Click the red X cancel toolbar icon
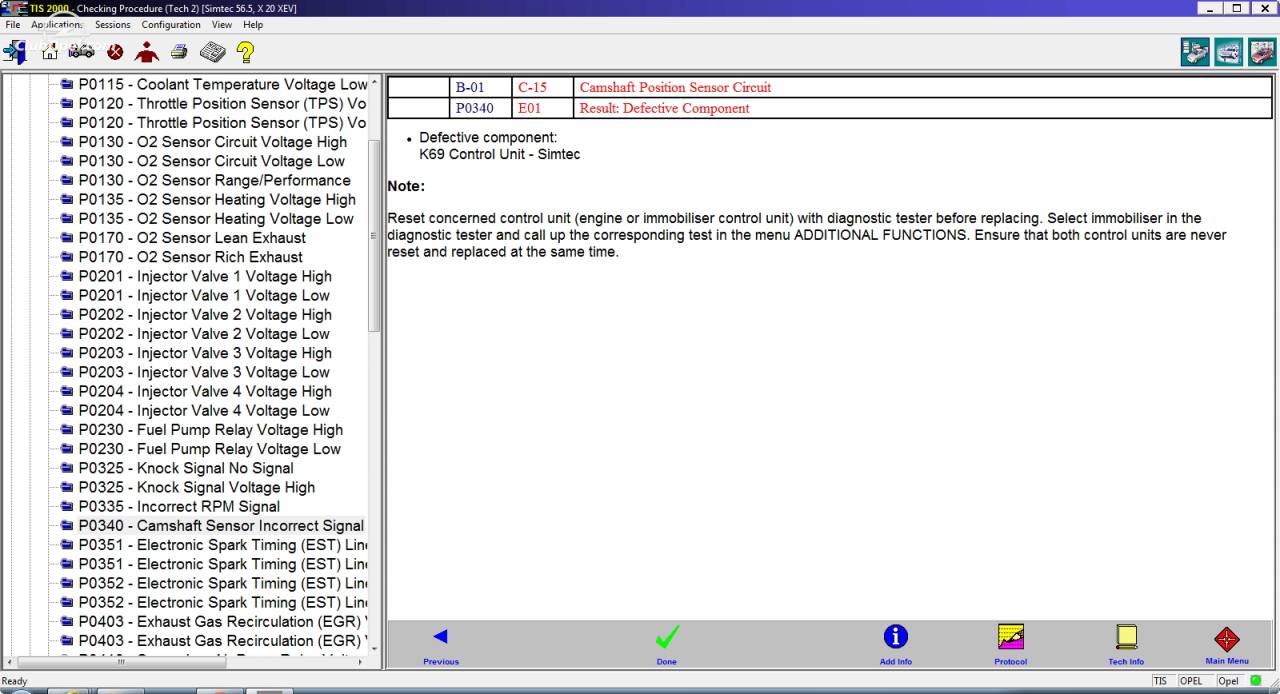Screen dimensions: 1280x694 [115, 52]
